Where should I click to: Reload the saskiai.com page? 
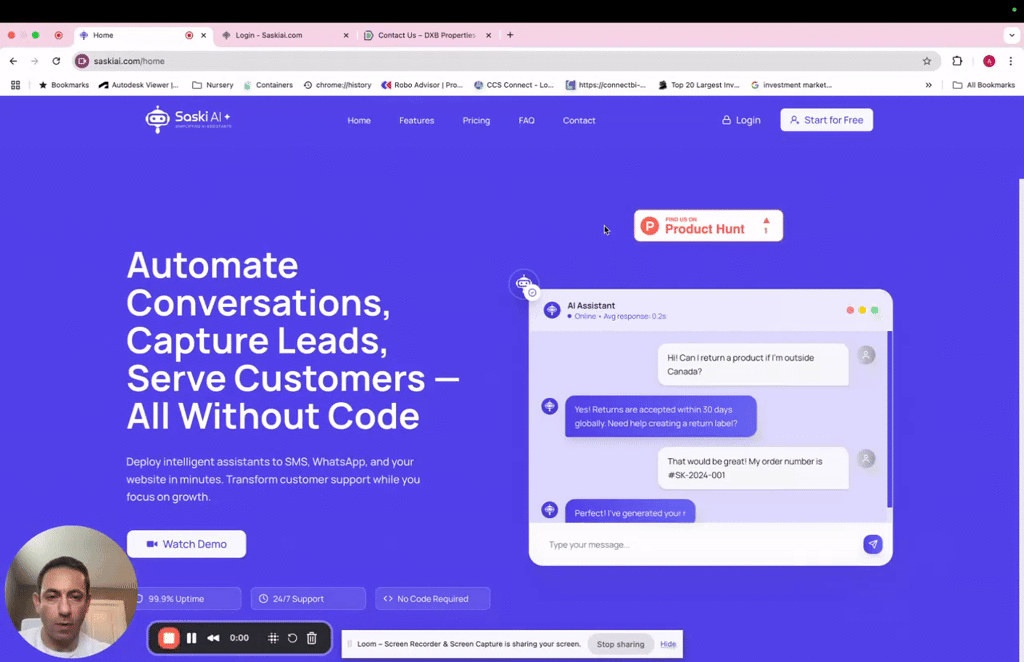pos(56,61)
